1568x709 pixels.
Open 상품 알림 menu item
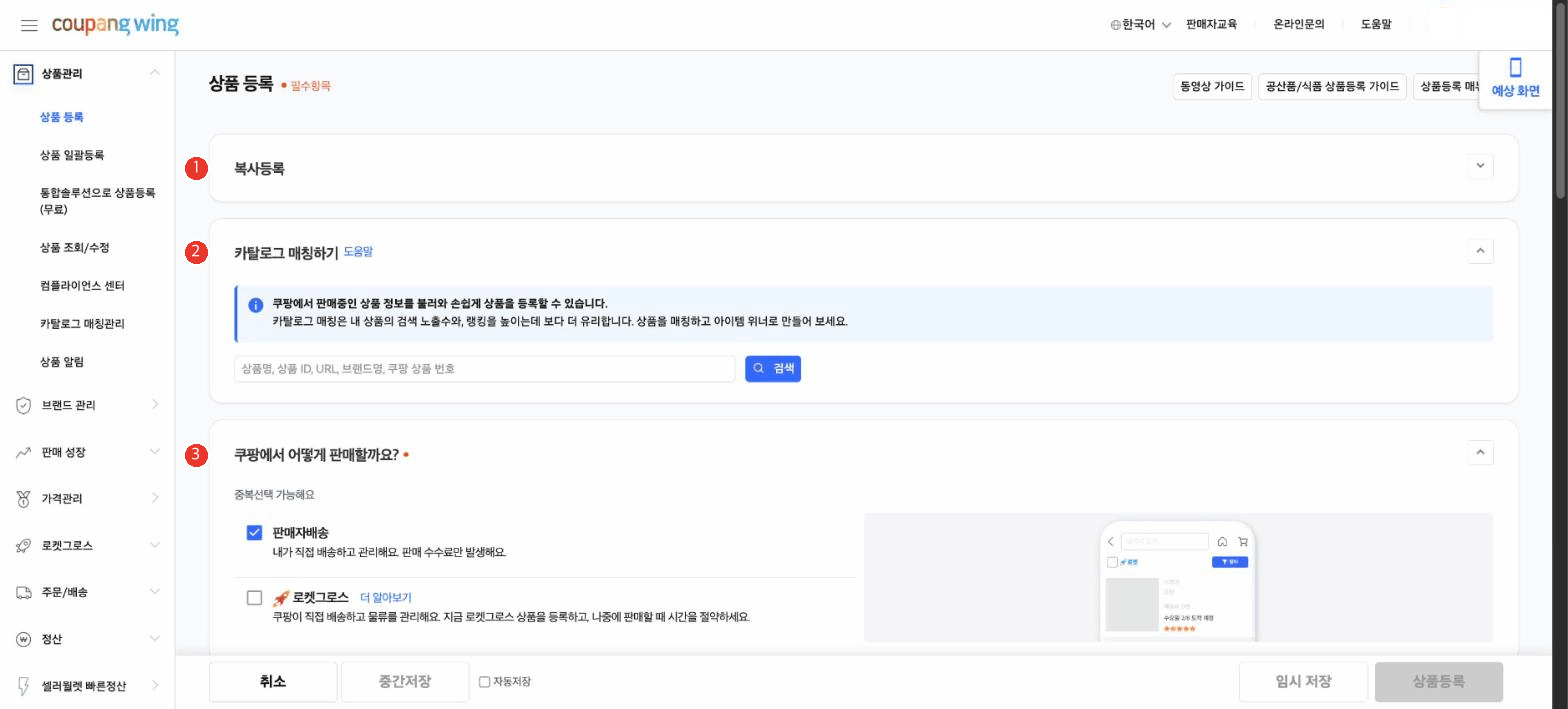(62, 362)
